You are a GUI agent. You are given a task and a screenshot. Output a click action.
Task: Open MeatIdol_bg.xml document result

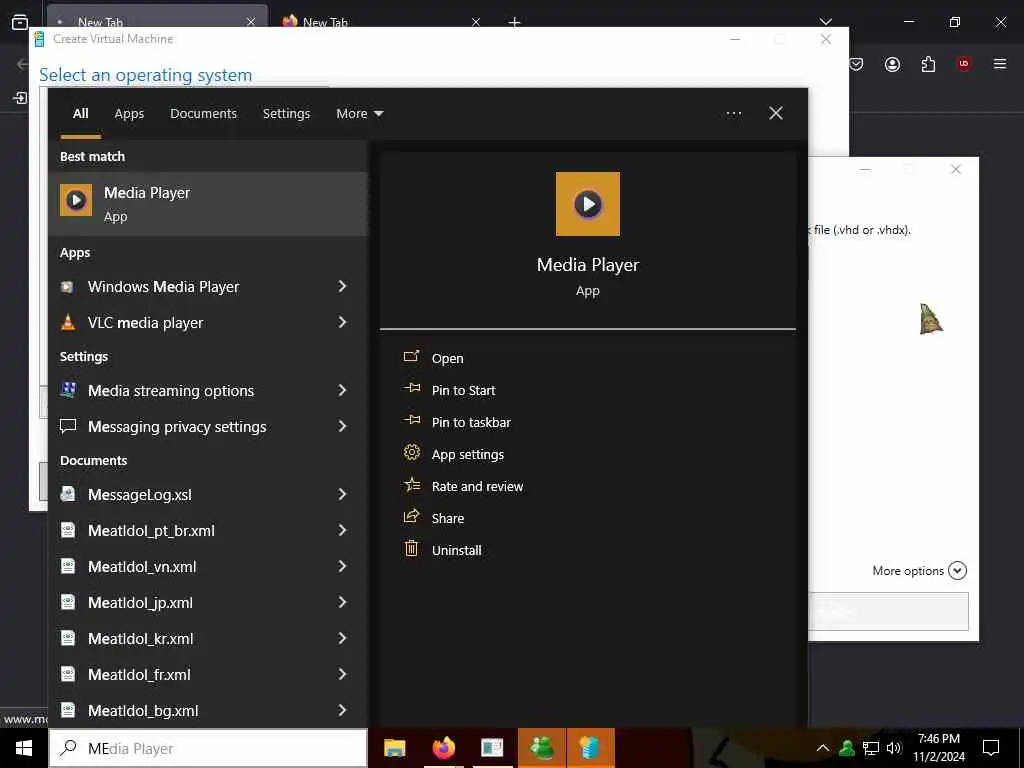(208, 711)
